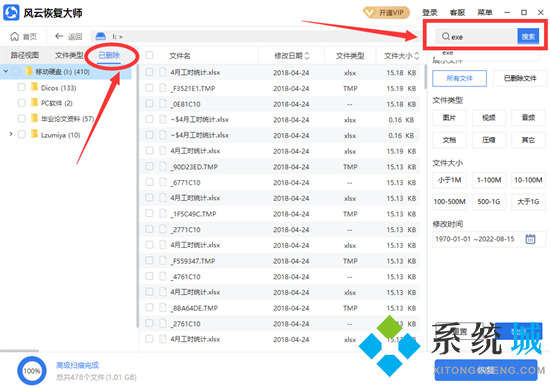
Task: Toggle the select-all checkbox in header
Action: (x=149, y=55)
